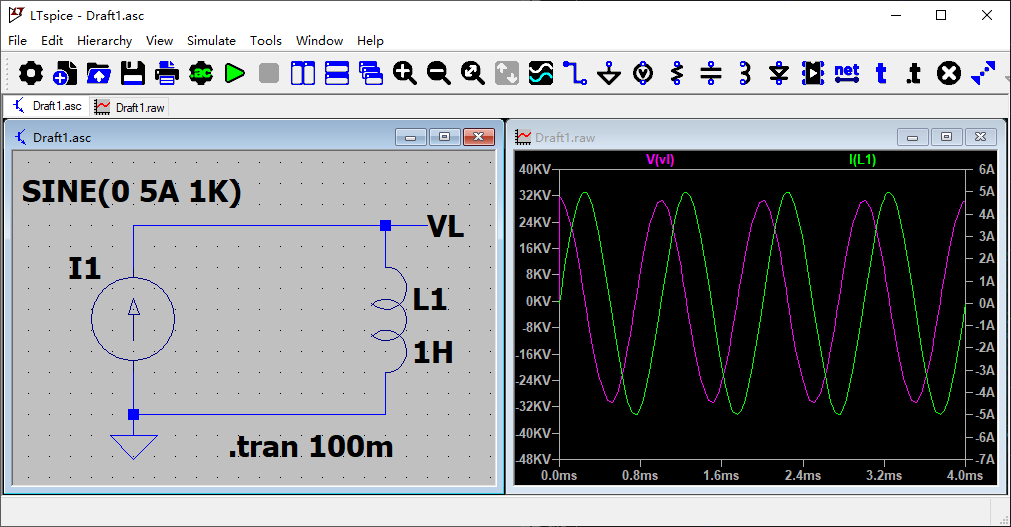The height and width of the screenshot is (527, 1011).
Task: Close the Draft1.raw plot window
Action: click(981, 137)
